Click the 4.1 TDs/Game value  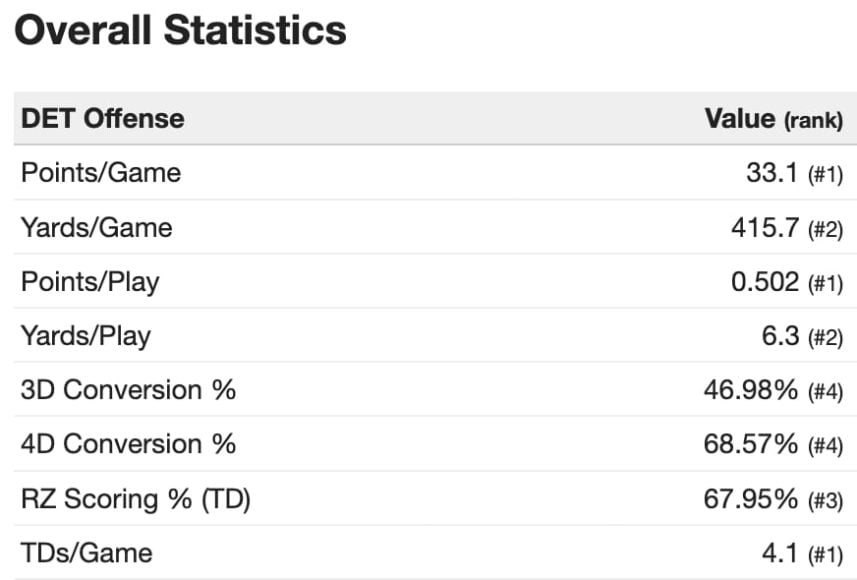(780, 552)
